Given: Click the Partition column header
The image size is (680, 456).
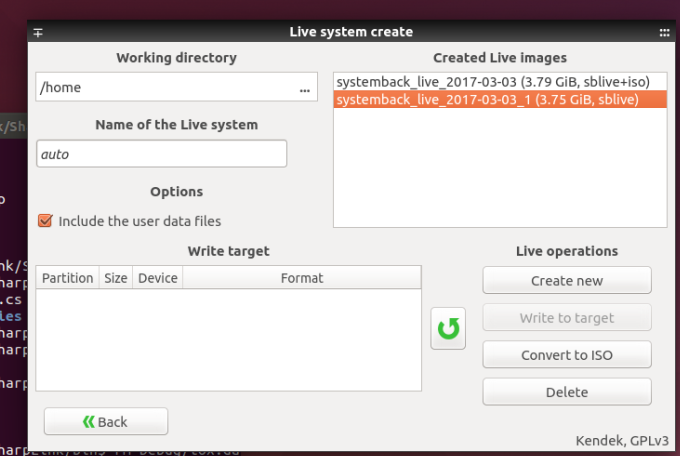Looking at the screenshot, I should (x=68, y=278).
